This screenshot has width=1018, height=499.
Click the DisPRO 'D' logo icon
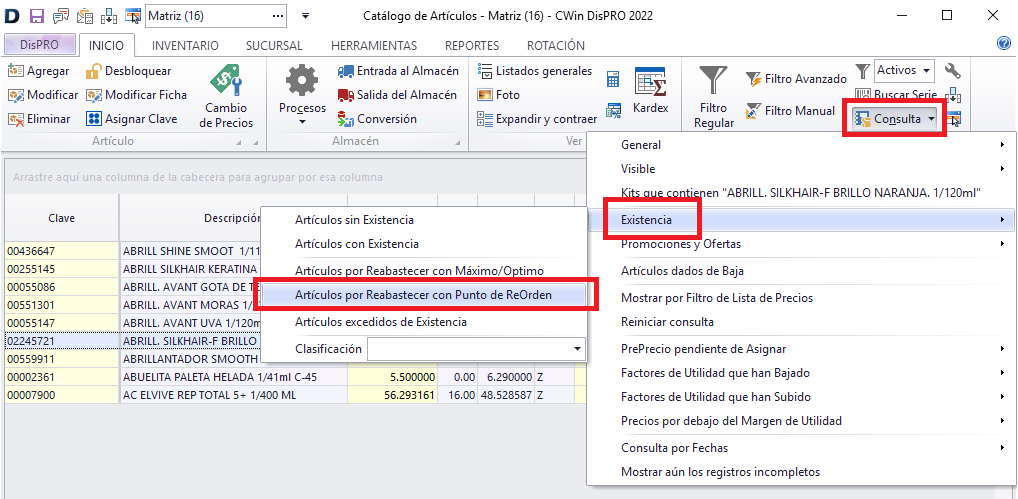13,16
